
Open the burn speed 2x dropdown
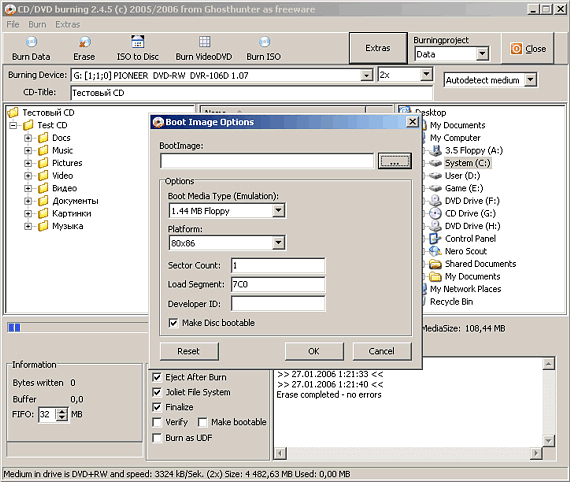426,75
